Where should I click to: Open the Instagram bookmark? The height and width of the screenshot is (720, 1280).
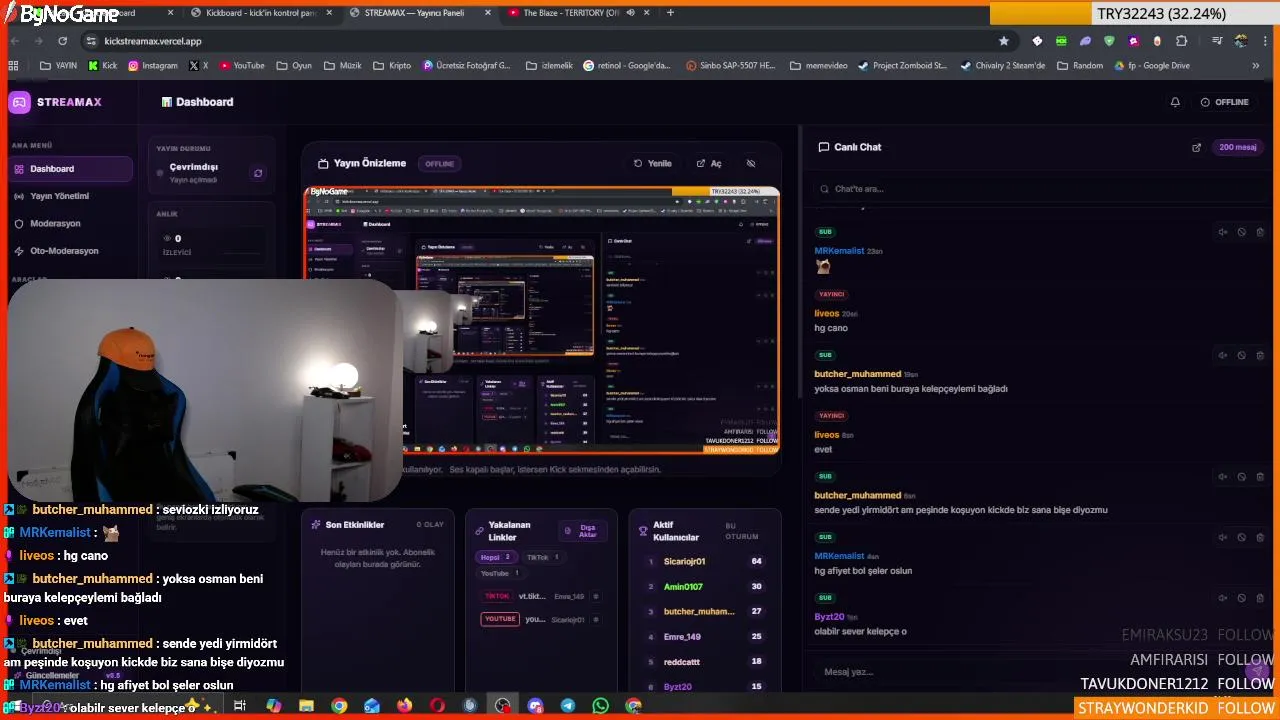[x=153, y=66]
